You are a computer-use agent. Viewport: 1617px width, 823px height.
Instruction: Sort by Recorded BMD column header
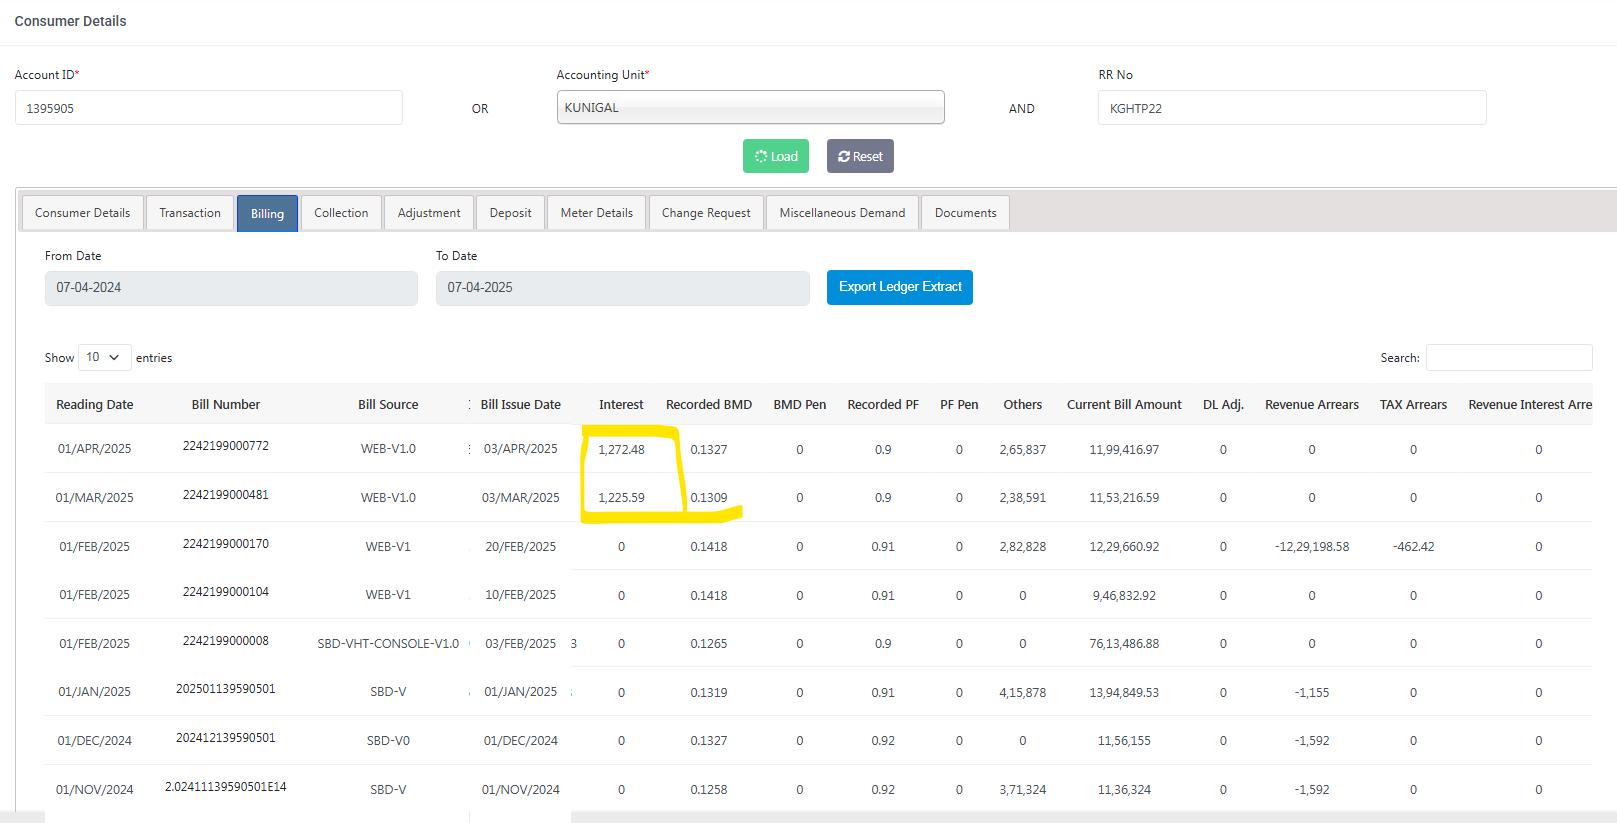click(x=709, y=405)
